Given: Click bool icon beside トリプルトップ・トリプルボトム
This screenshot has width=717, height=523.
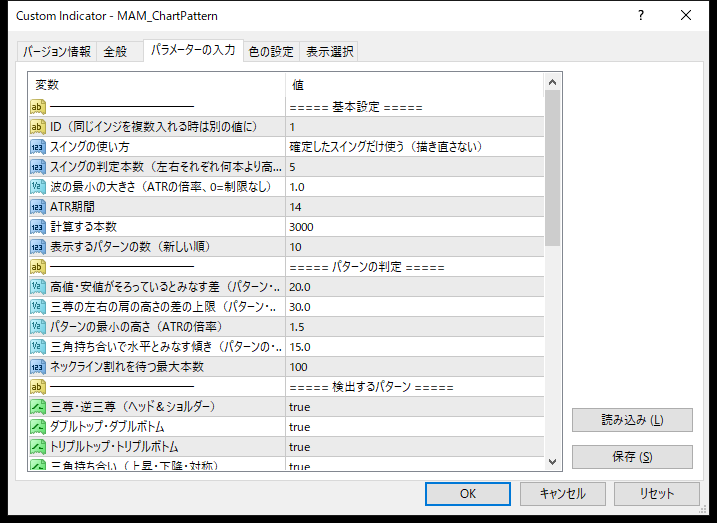Looking at the screenshot, I should [38, 447].
